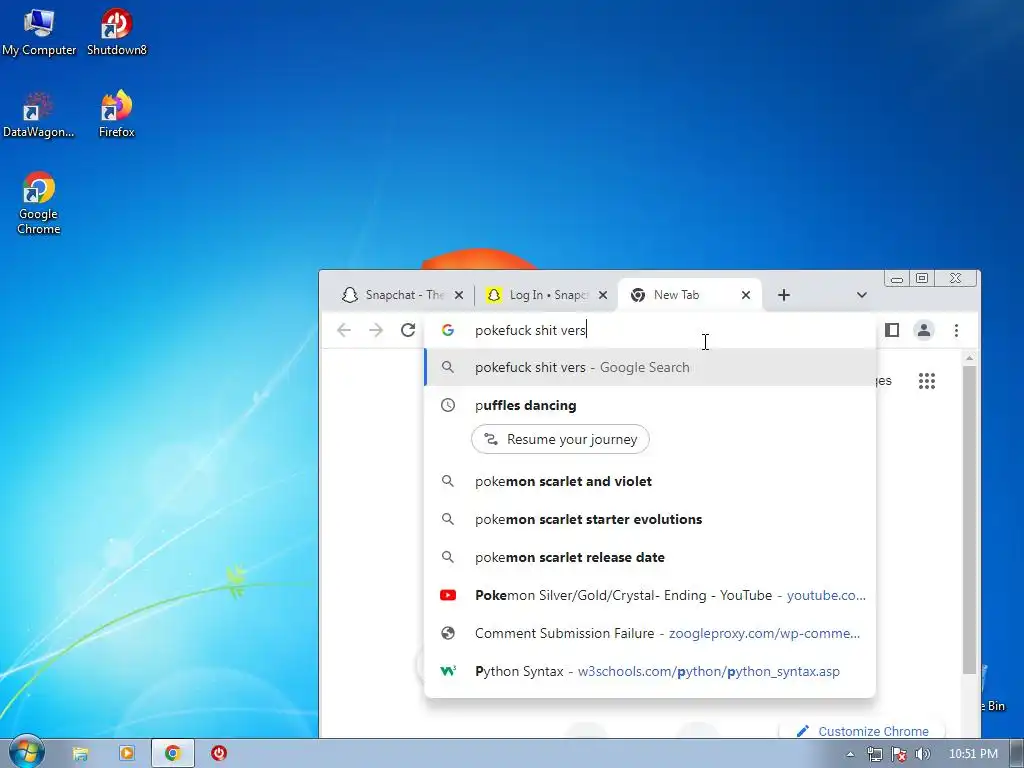Show hidden system tray icons
This screenshot has width=1024, height=768.
click(x=850, y=754)
